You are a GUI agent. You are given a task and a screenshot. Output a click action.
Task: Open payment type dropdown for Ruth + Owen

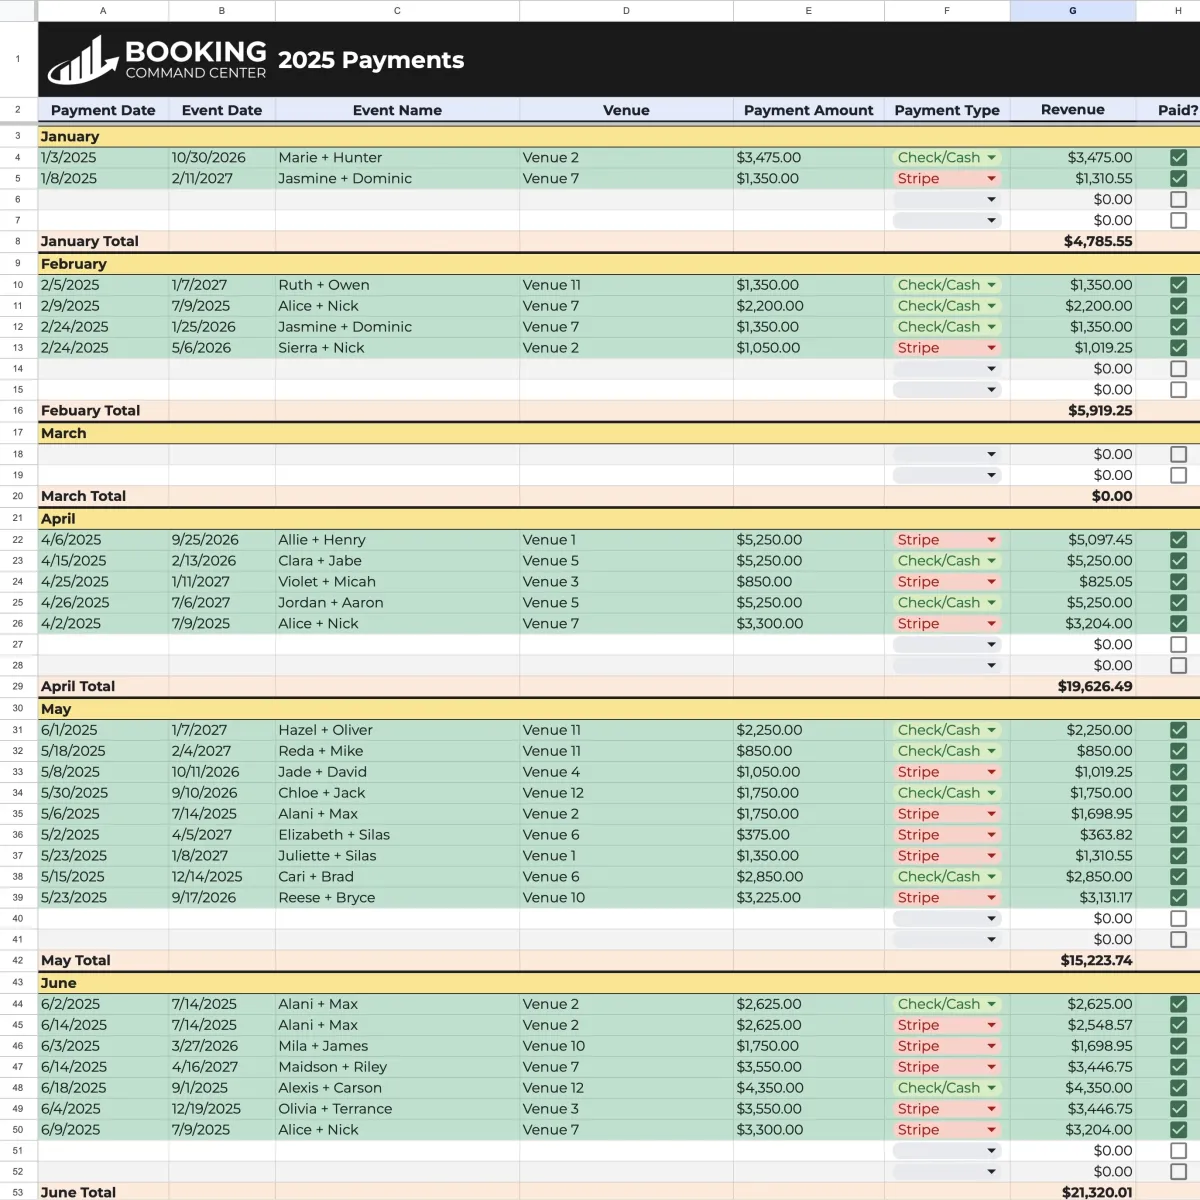pos(991,285)
